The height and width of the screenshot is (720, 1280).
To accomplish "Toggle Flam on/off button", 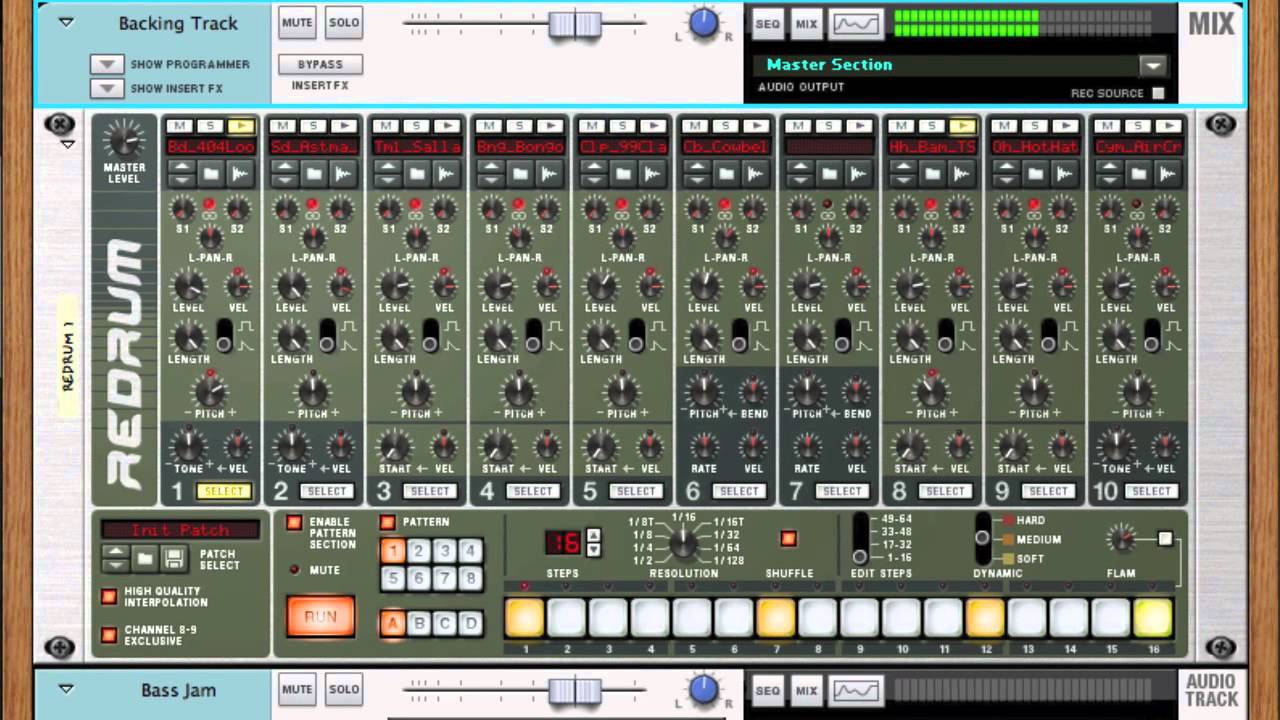I will [1165, 539].
